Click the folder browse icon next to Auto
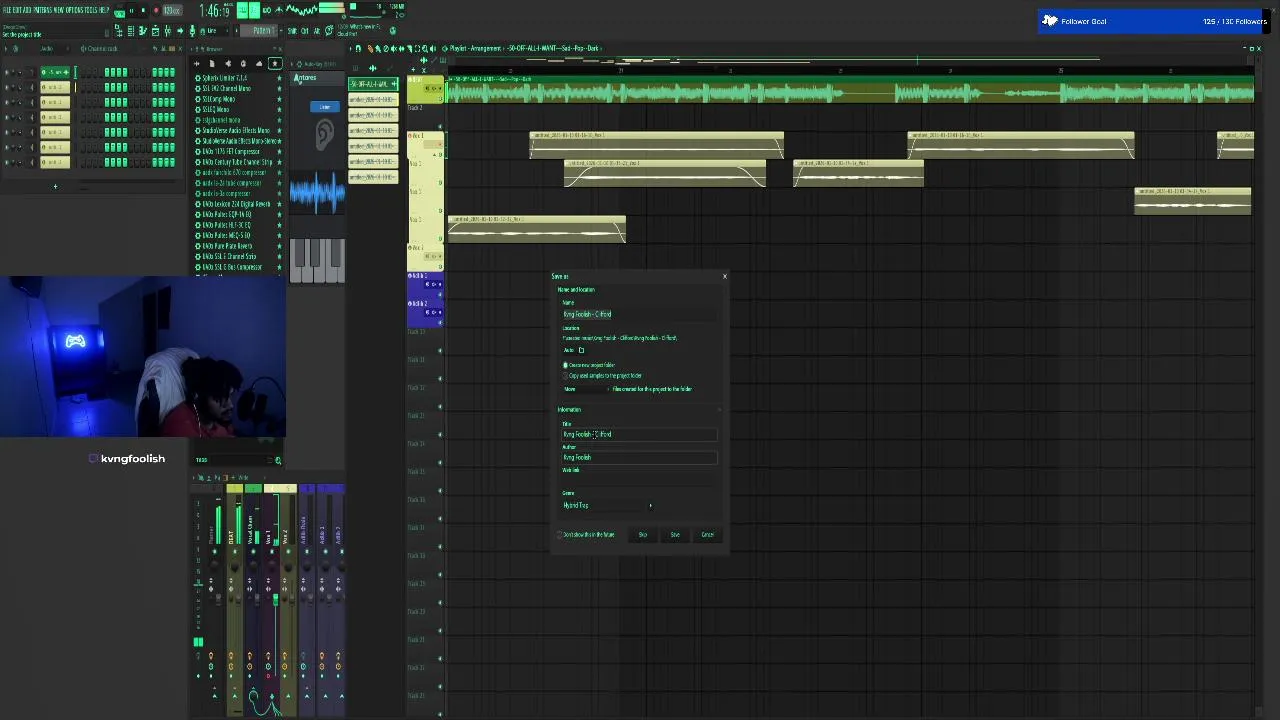The image size is (1280, 720). tap(581, 350)
